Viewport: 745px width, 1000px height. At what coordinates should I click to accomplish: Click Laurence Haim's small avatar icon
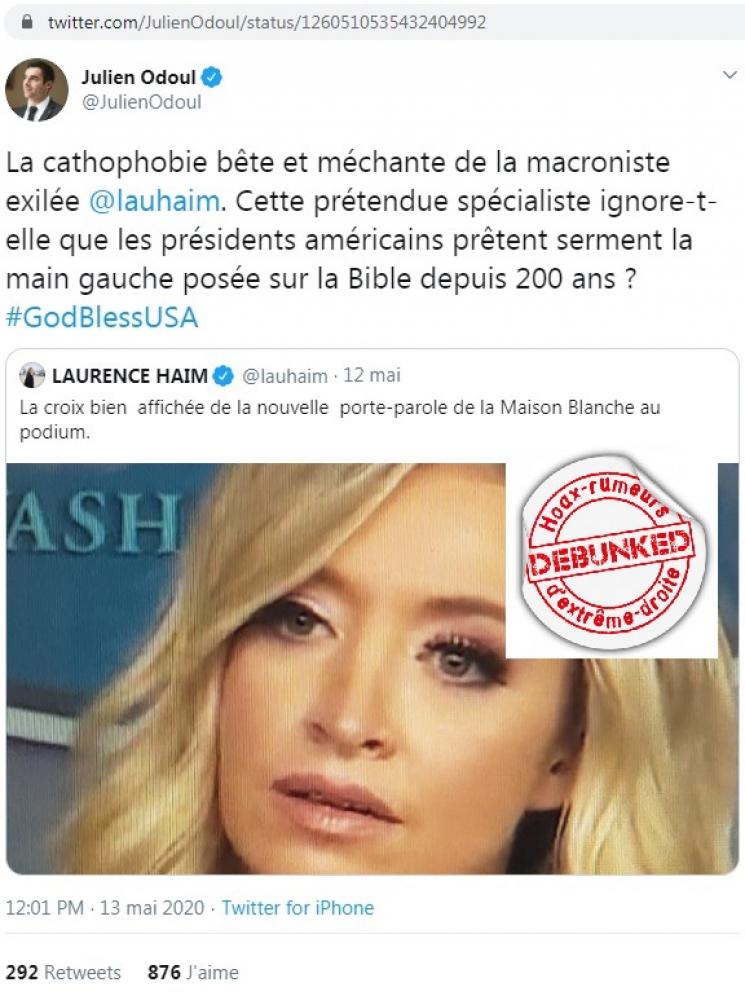click(32, 376)
